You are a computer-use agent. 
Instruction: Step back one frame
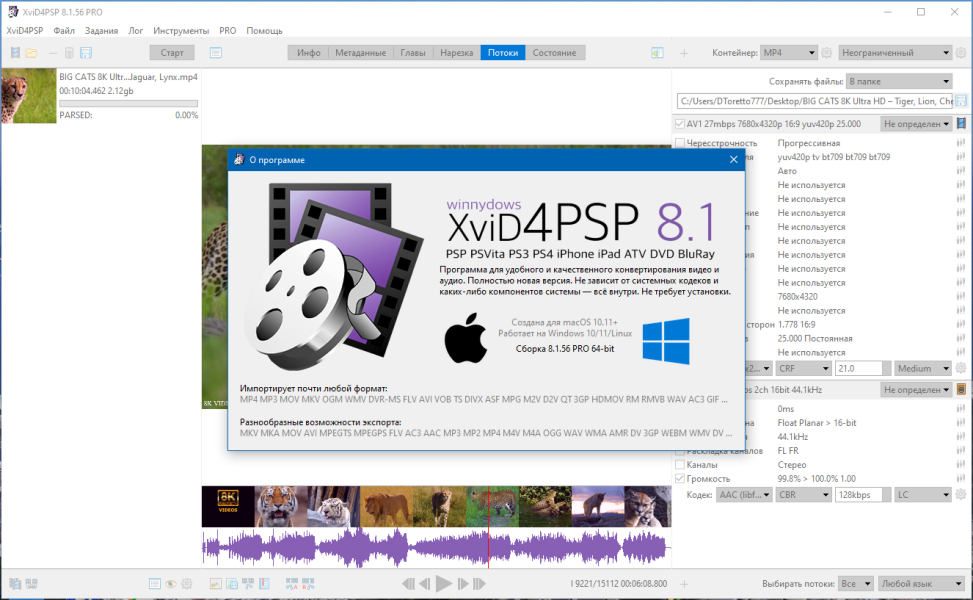425,583
